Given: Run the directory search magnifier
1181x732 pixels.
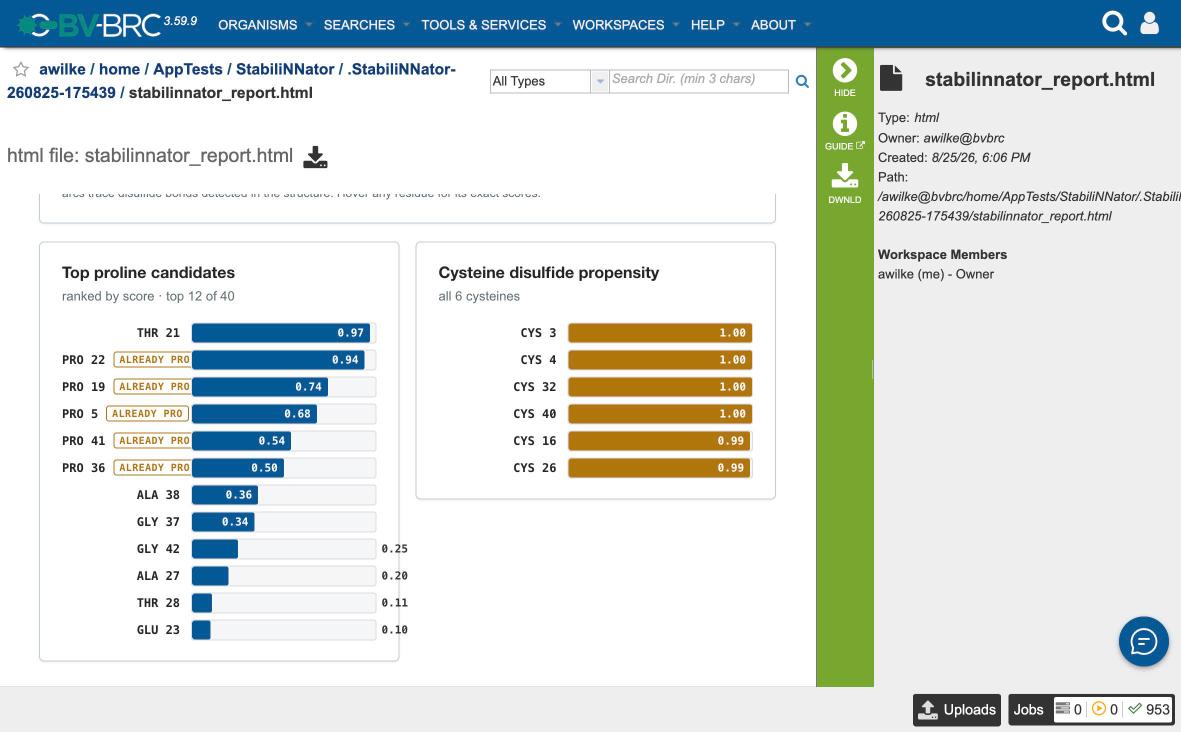Looking at the screenshot, I should pyautogui.click(x=802, y=81).
